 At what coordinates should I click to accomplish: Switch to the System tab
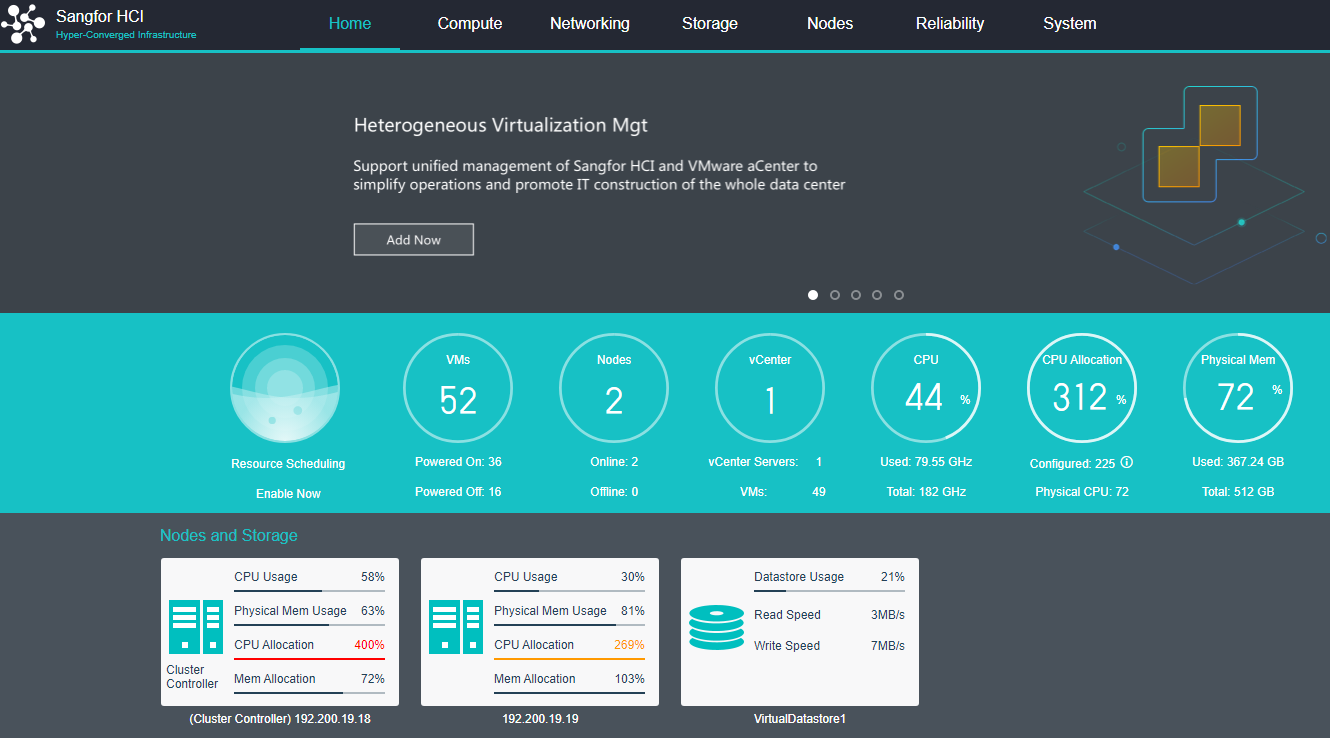(x=1070, y=24)
